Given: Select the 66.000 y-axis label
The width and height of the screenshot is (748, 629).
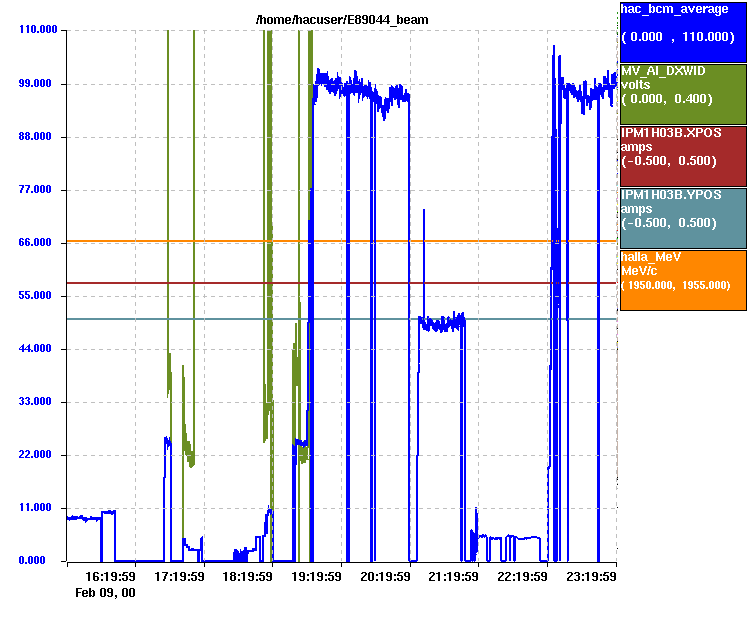Looking at the screenshot, I should pyautogui.click(x=39, y=243).
